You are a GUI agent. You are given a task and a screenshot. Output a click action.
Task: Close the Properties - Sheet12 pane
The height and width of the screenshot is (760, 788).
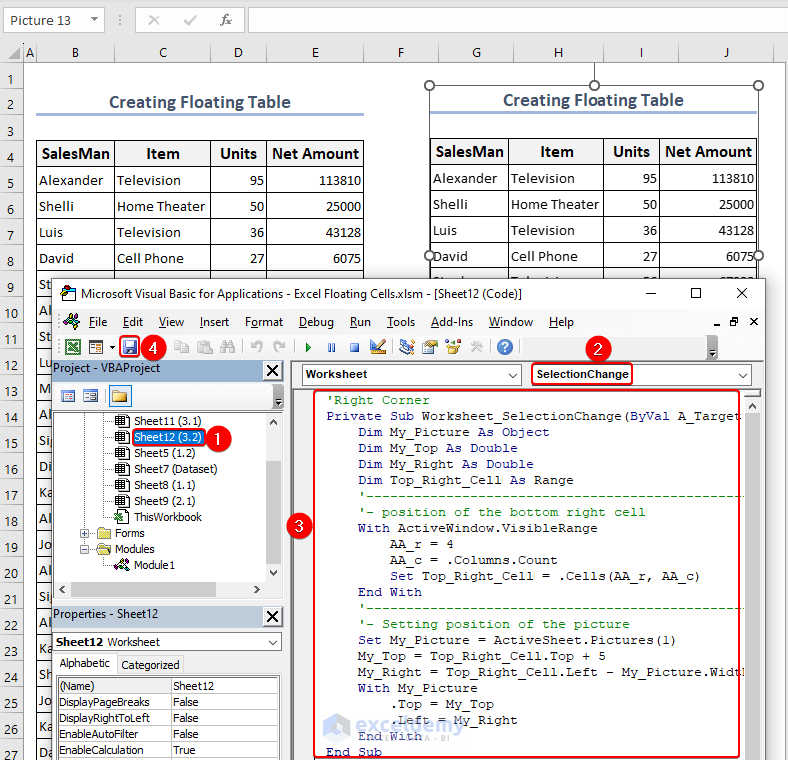[x=272, y=616]
